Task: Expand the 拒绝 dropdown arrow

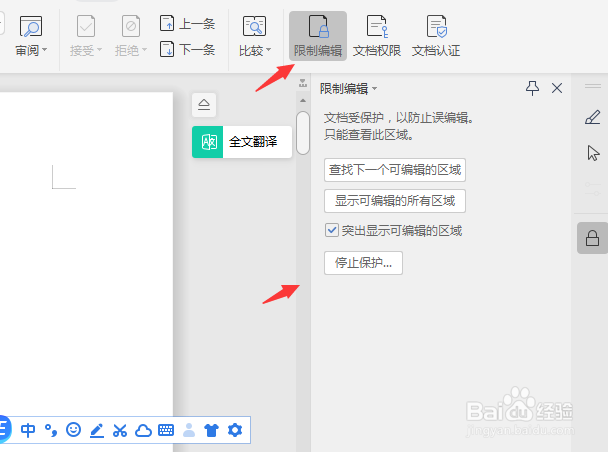Action: (144, 50)
